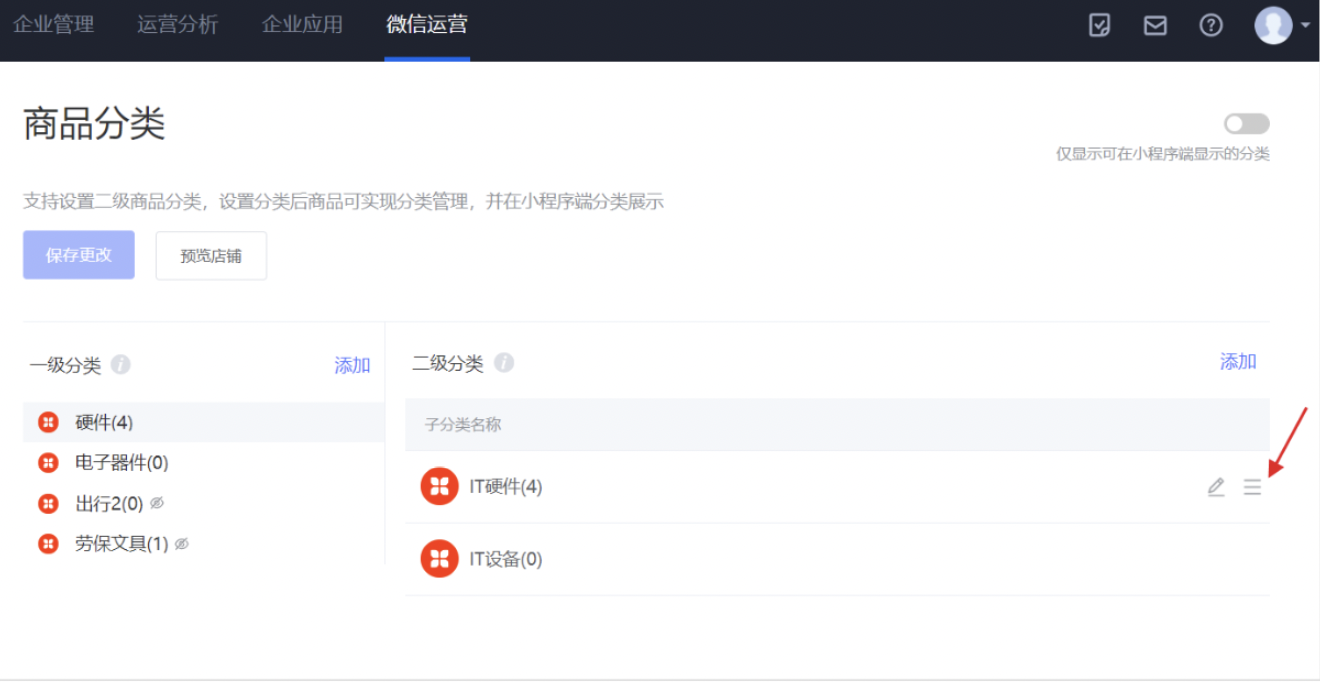Toggle the mini-program visible categories switch
The image size is (1320, 682).
(1246, 124)
